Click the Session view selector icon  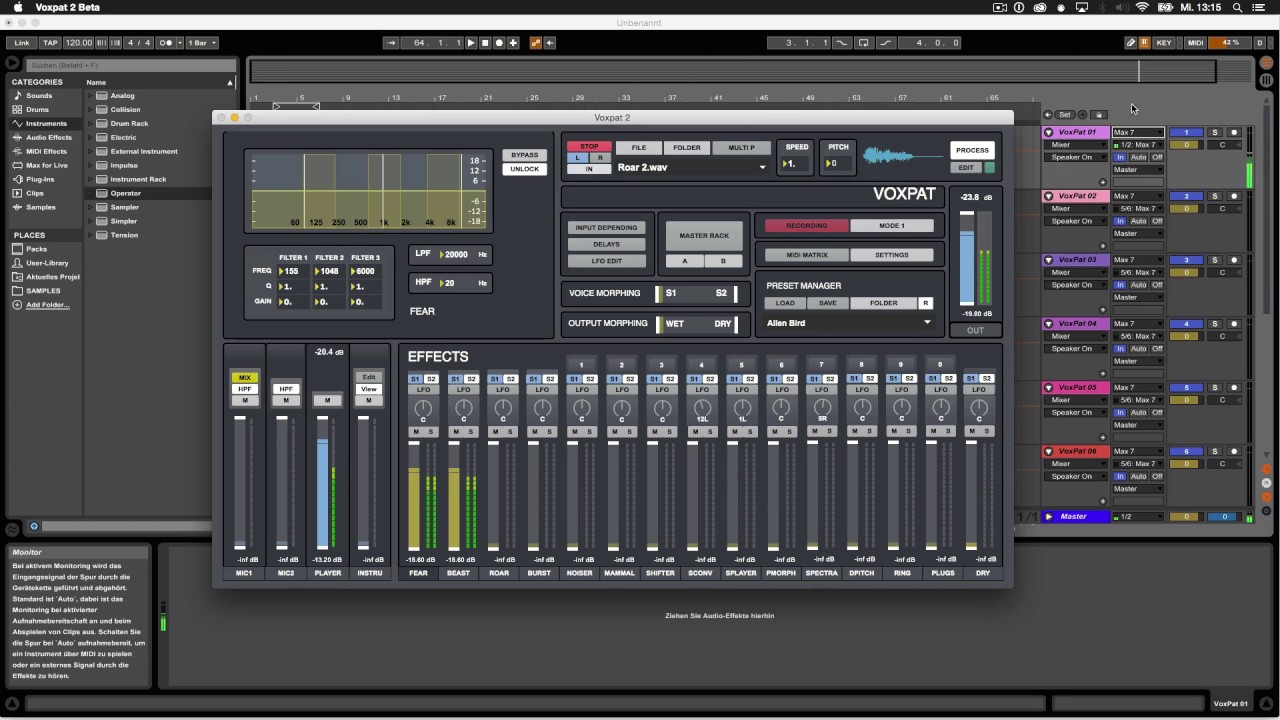tap(1267, 80)
